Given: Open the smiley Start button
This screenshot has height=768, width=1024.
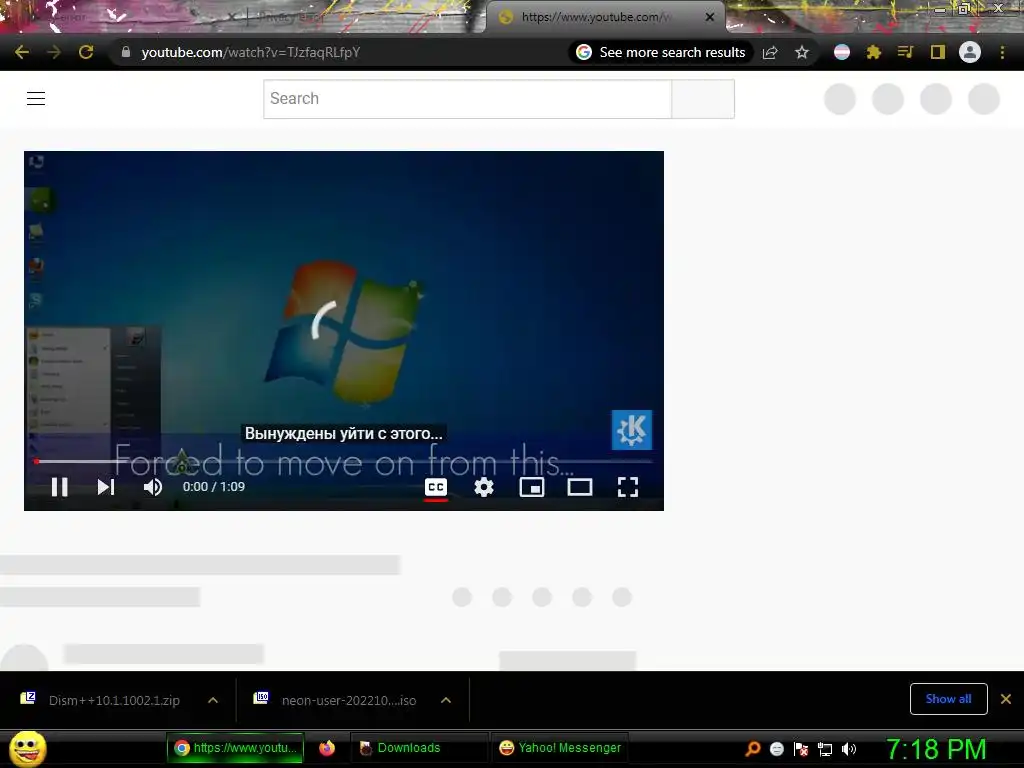Looking at the screenshot, I should pos(28,748).
